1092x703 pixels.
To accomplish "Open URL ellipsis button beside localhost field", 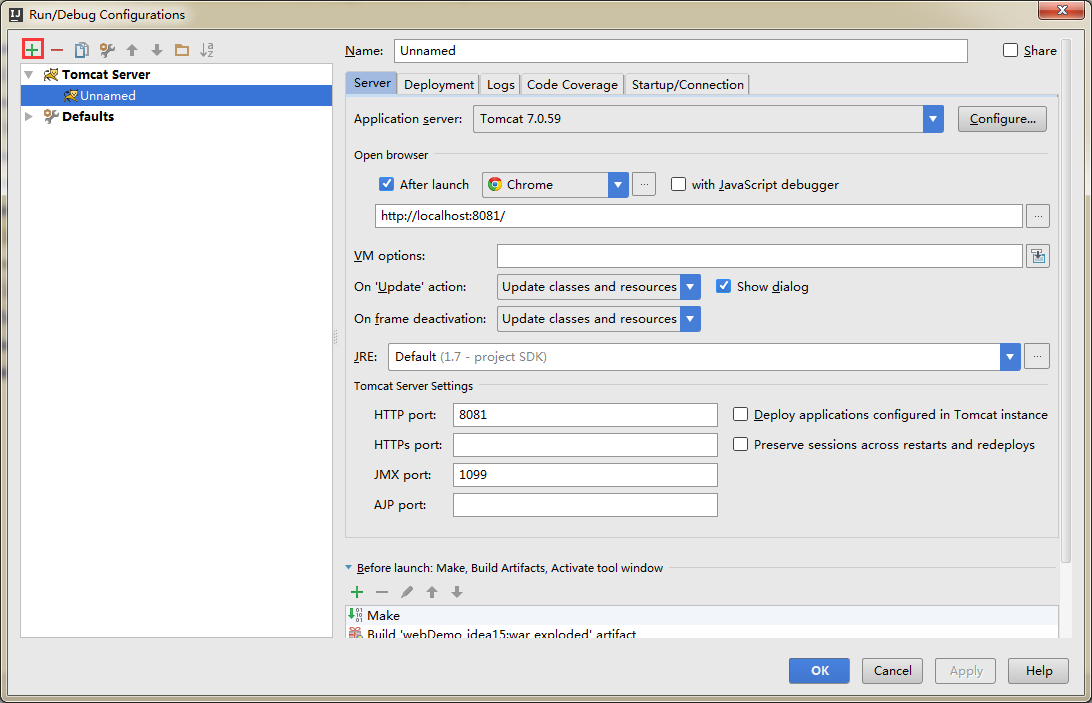I will tap(1038, 216).
